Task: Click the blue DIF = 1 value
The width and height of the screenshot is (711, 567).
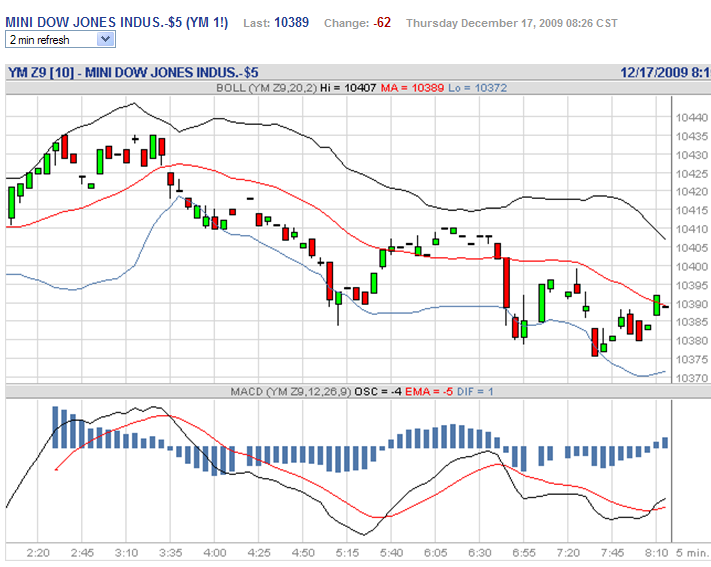Action: (x=475, y=391)
